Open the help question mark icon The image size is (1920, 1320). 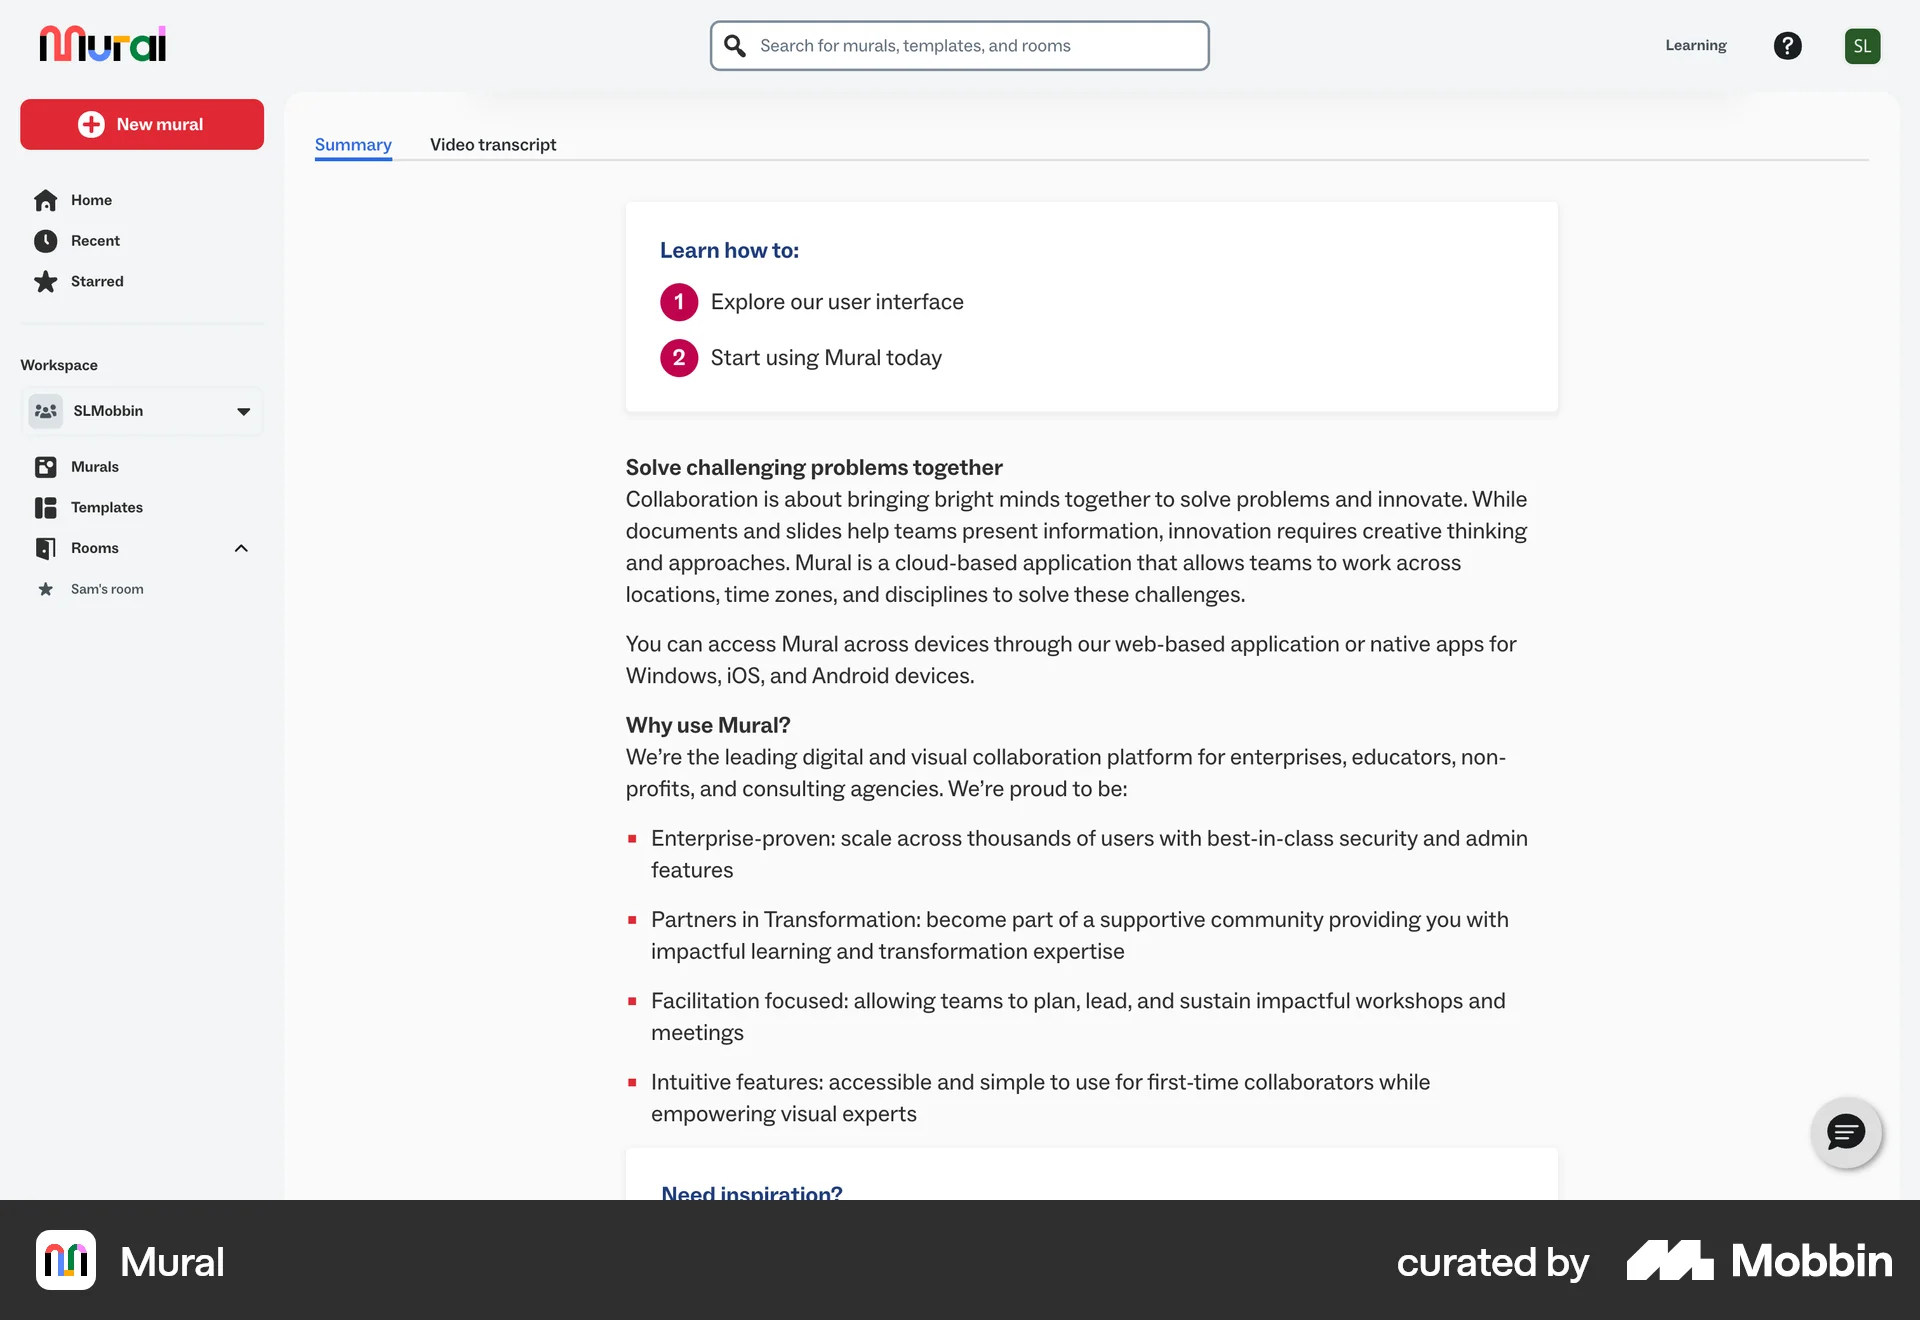coord(1787,46)
